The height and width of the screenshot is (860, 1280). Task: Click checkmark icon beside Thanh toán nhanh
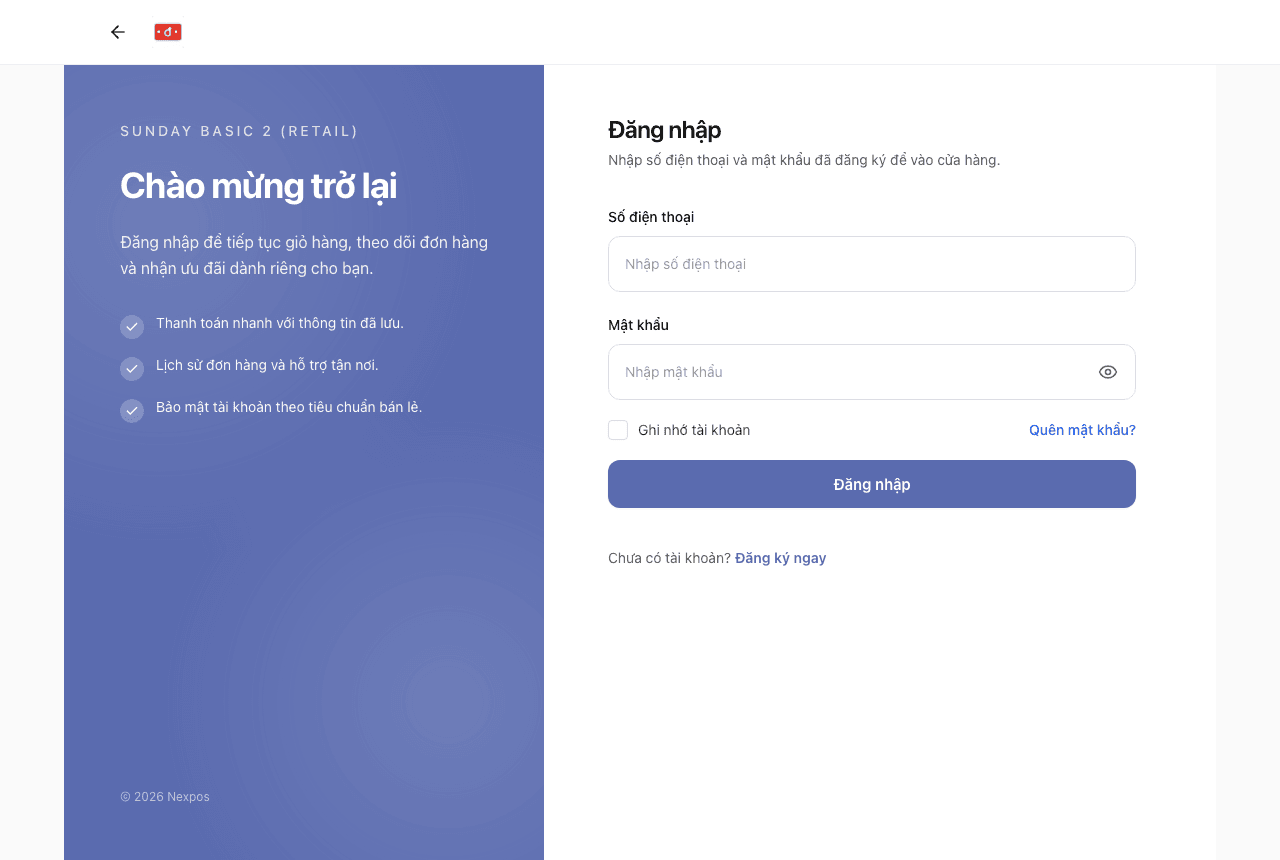(132, 327)
